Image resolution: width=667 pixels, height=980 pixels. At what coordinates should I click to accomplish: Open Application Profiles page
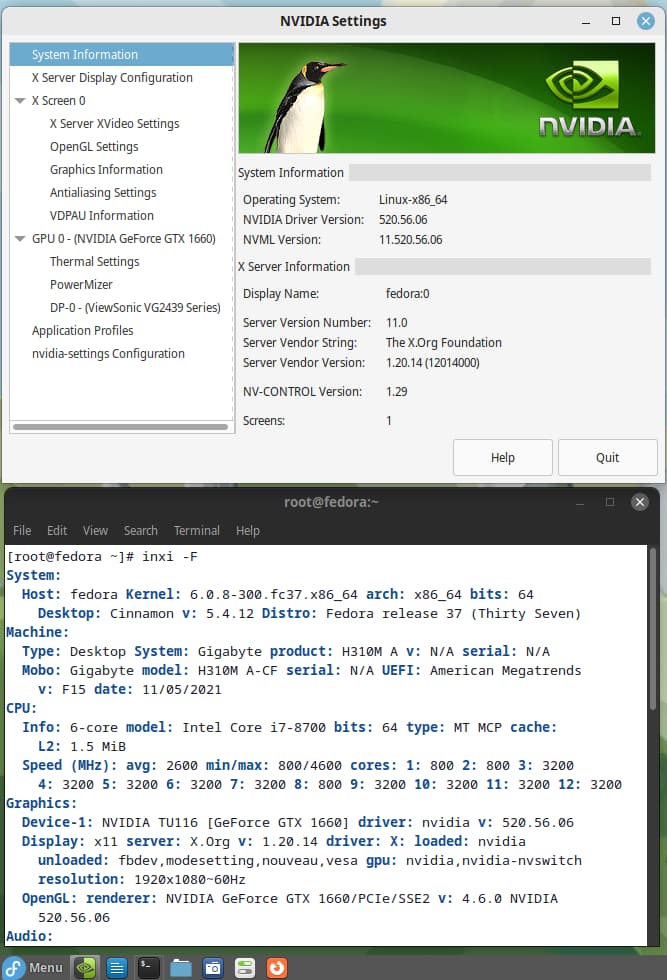click(83, 331)
